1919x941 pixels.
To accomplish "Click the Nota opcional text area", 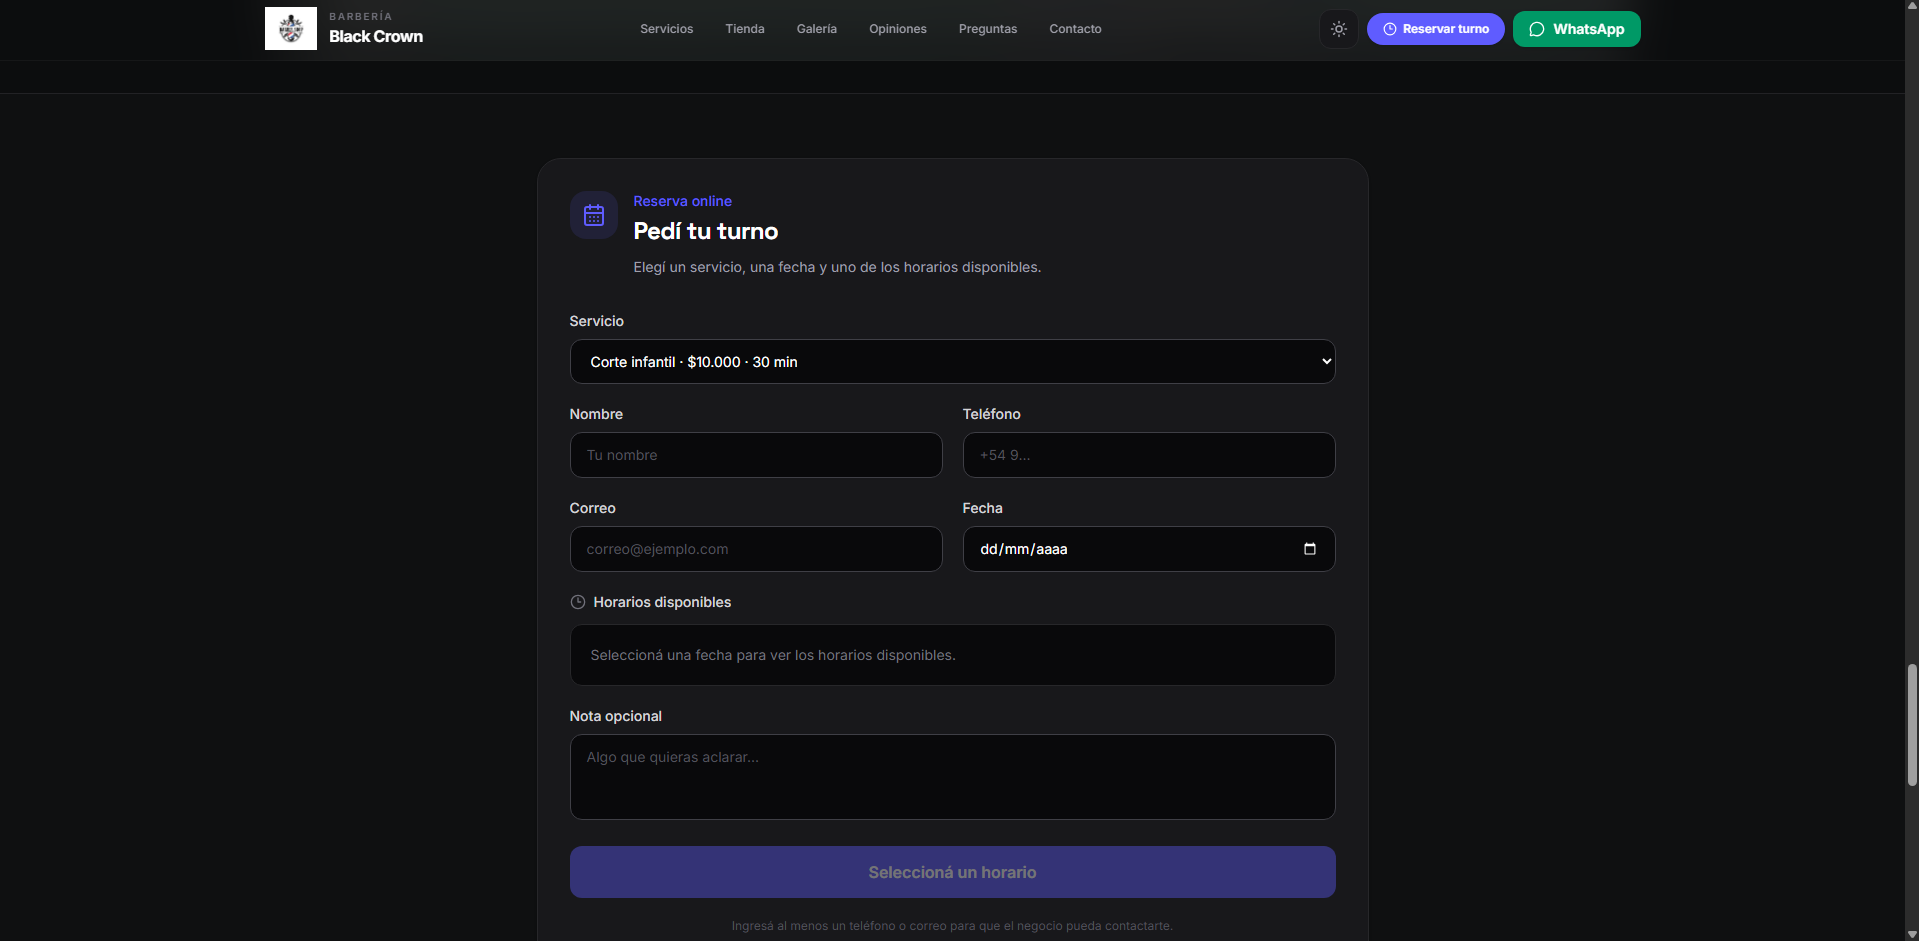I will pyautogui.click(x=953, y=777).
